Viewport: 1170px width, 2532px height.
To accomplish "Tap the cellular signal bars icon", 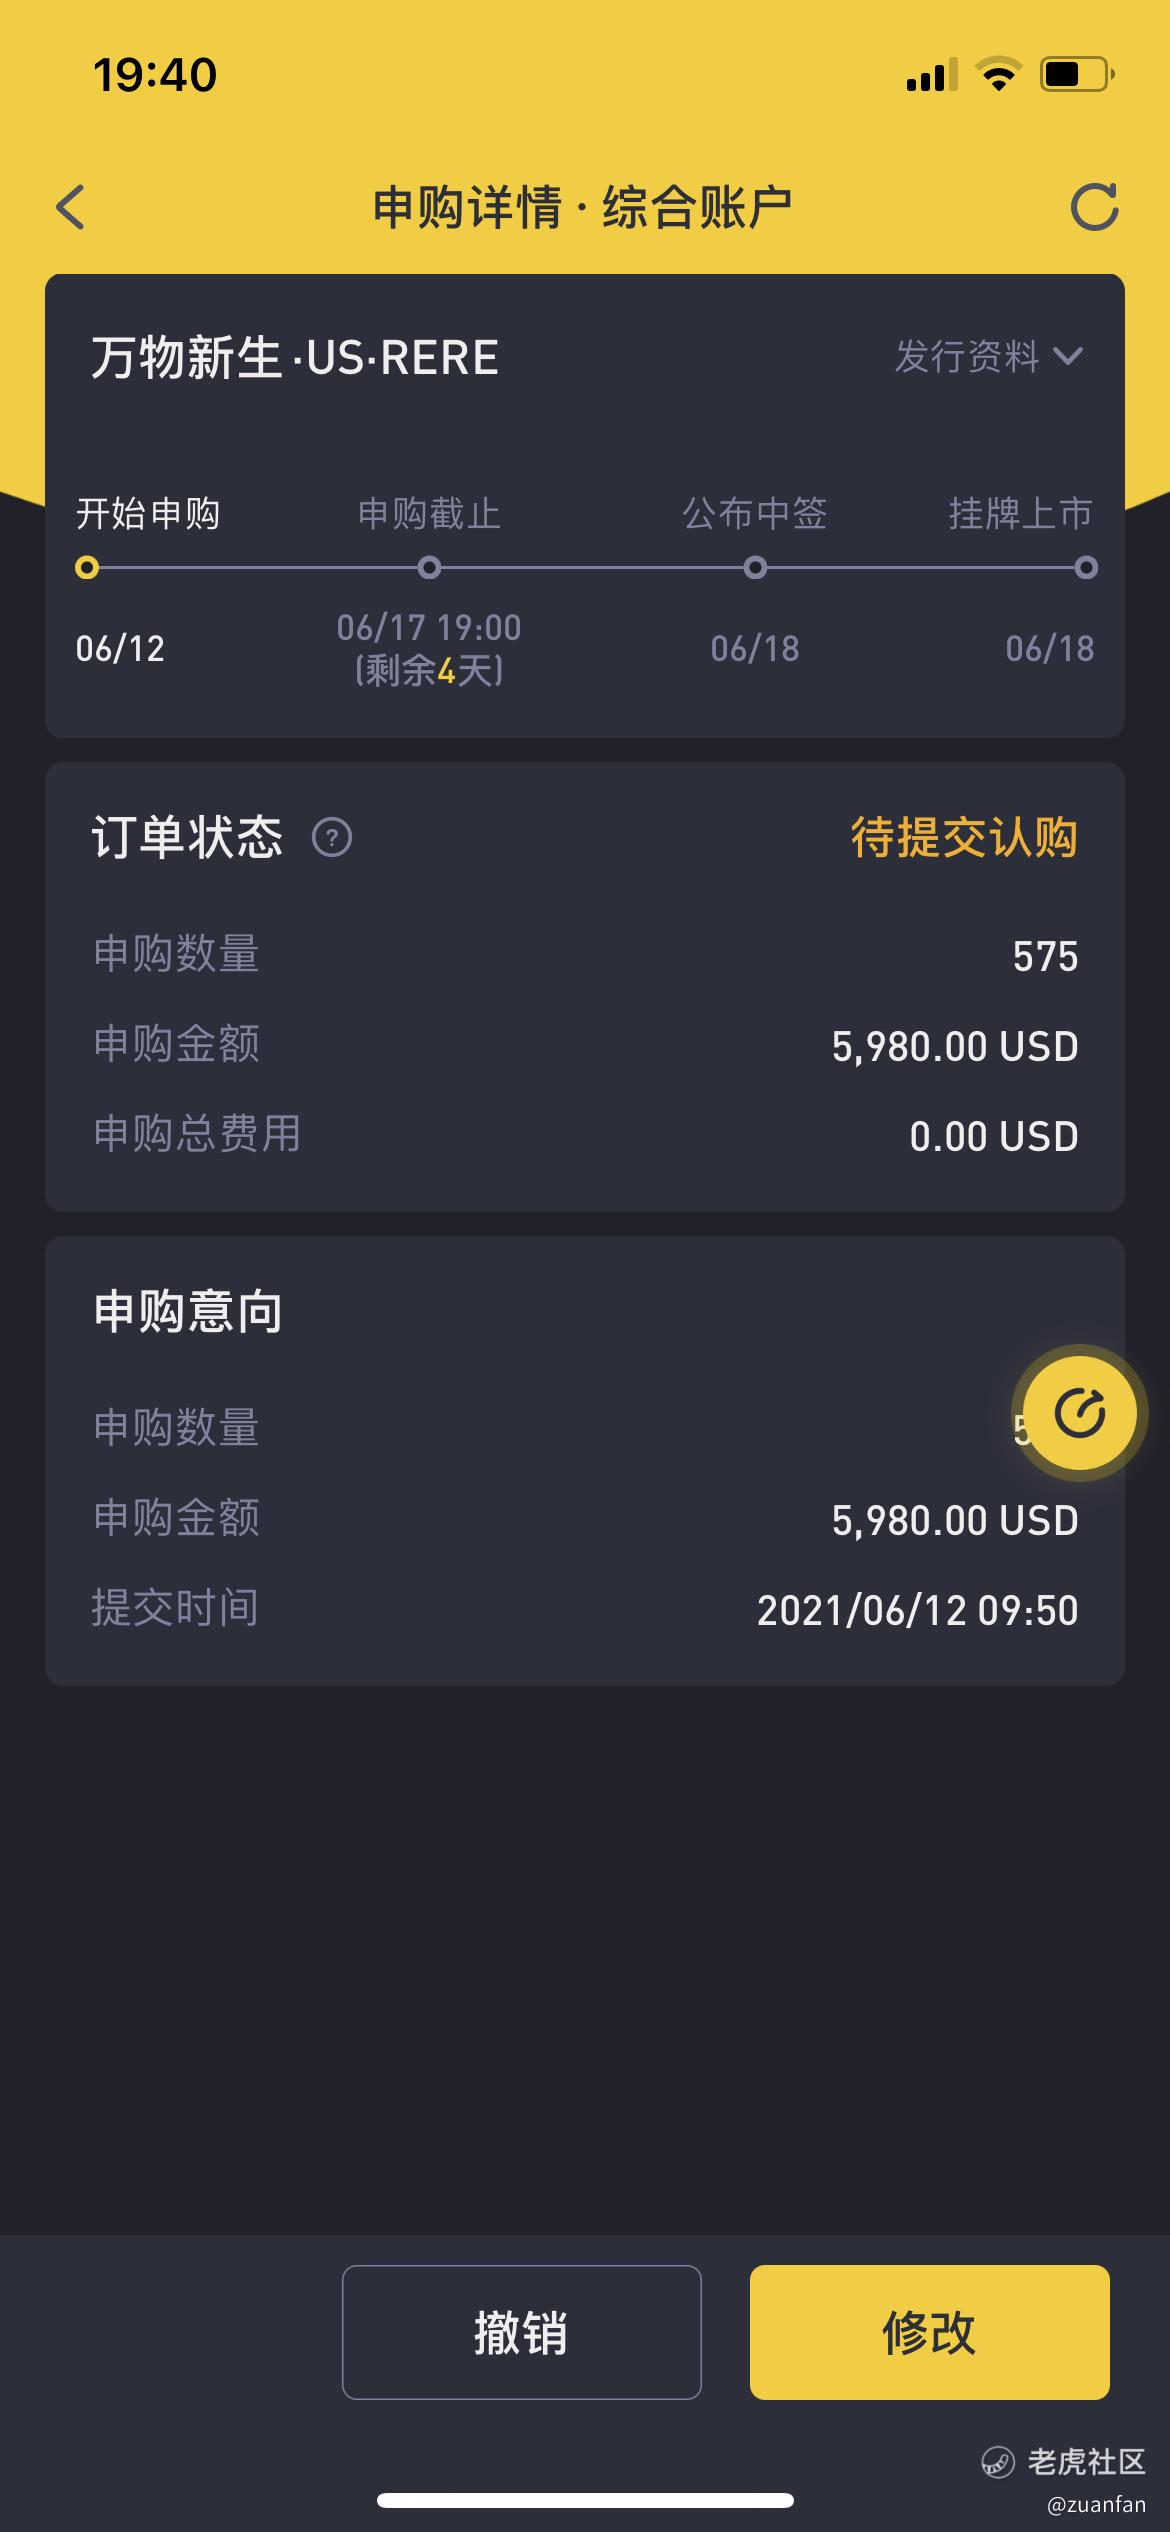I will coord(932,74).
